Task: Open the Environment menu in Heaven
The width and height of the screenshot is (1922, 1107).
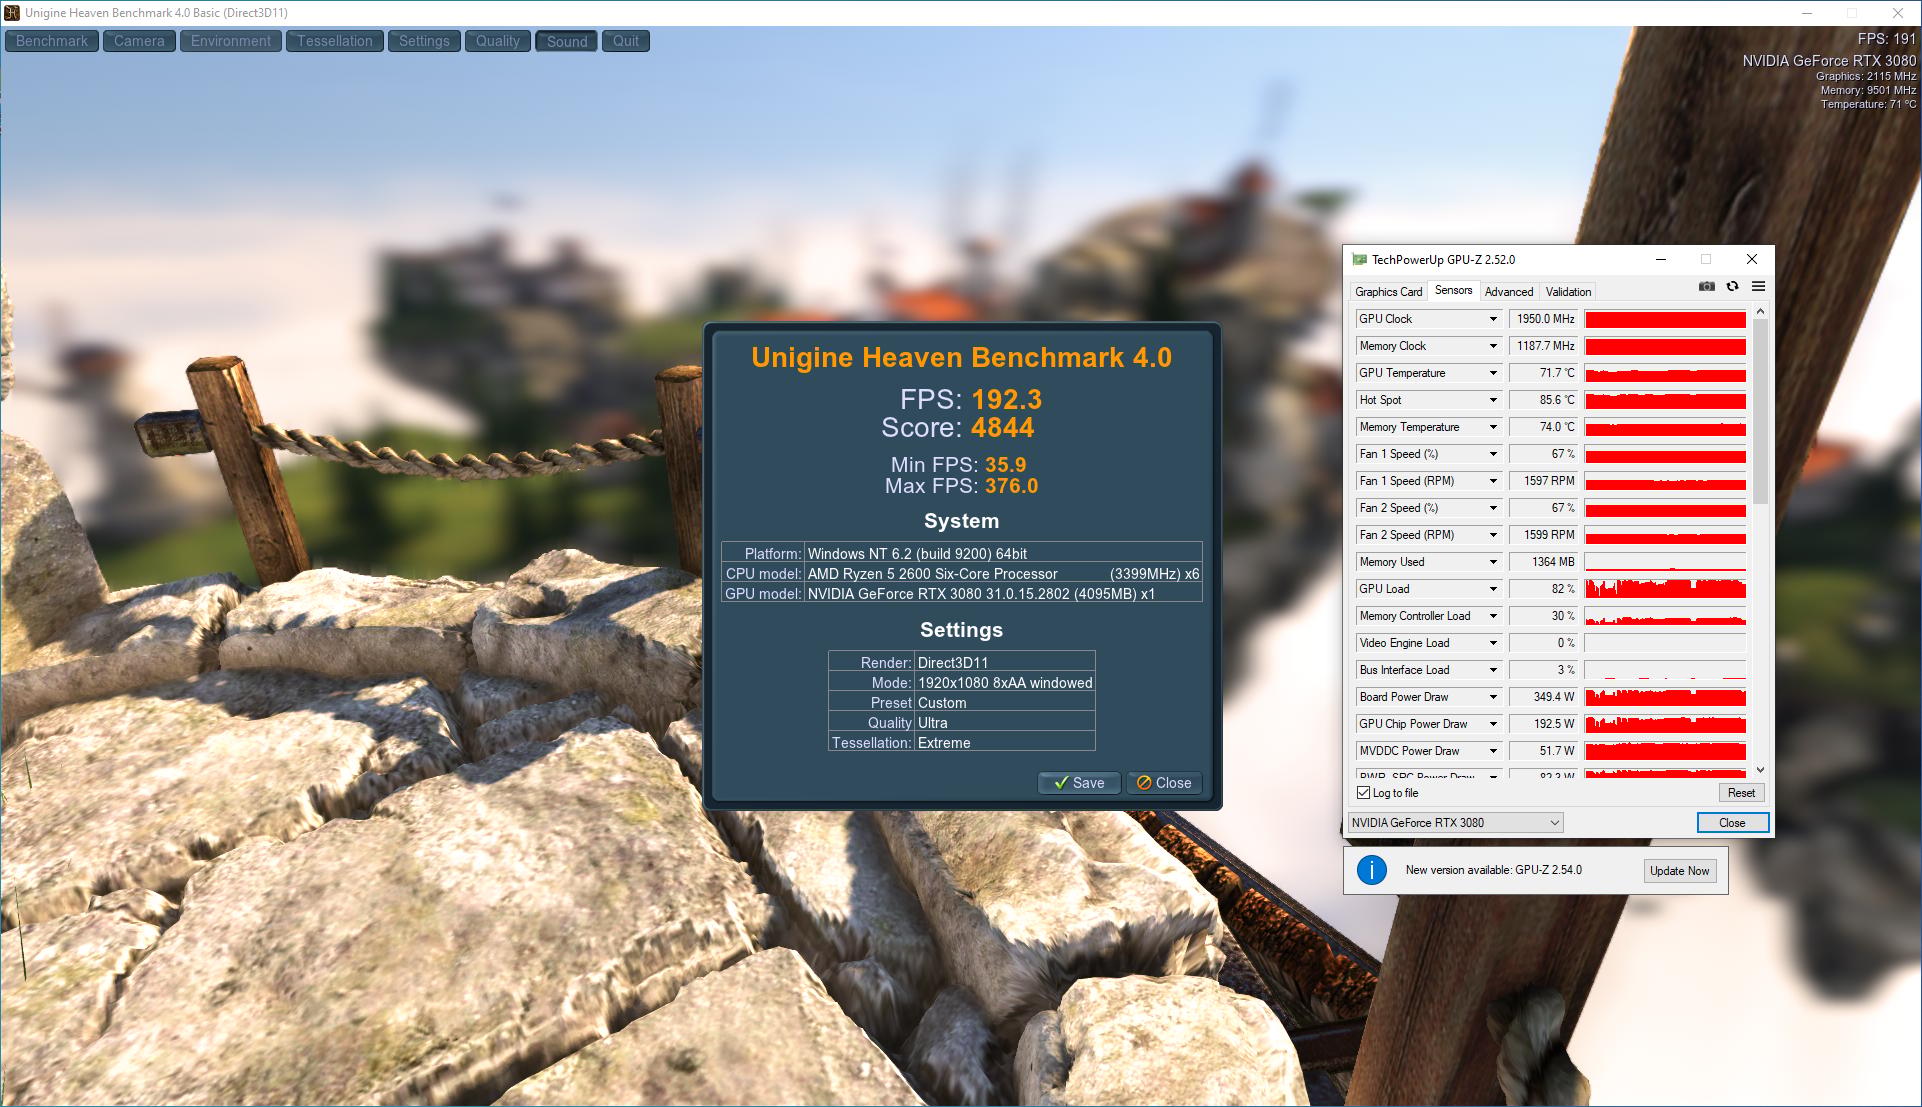Action: tap(231, 41)
